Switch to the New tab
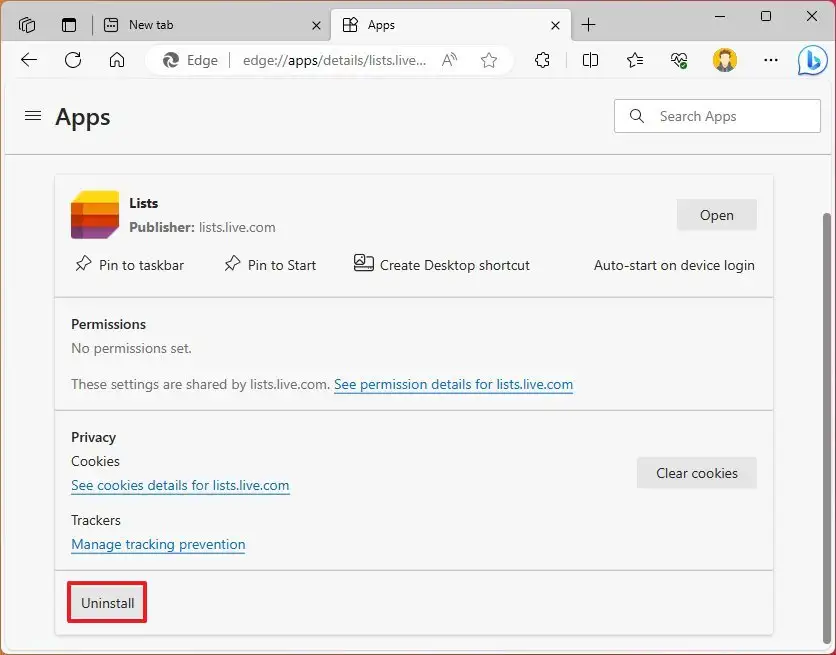This screenshot has width=836, height=655. coord(151,24)
